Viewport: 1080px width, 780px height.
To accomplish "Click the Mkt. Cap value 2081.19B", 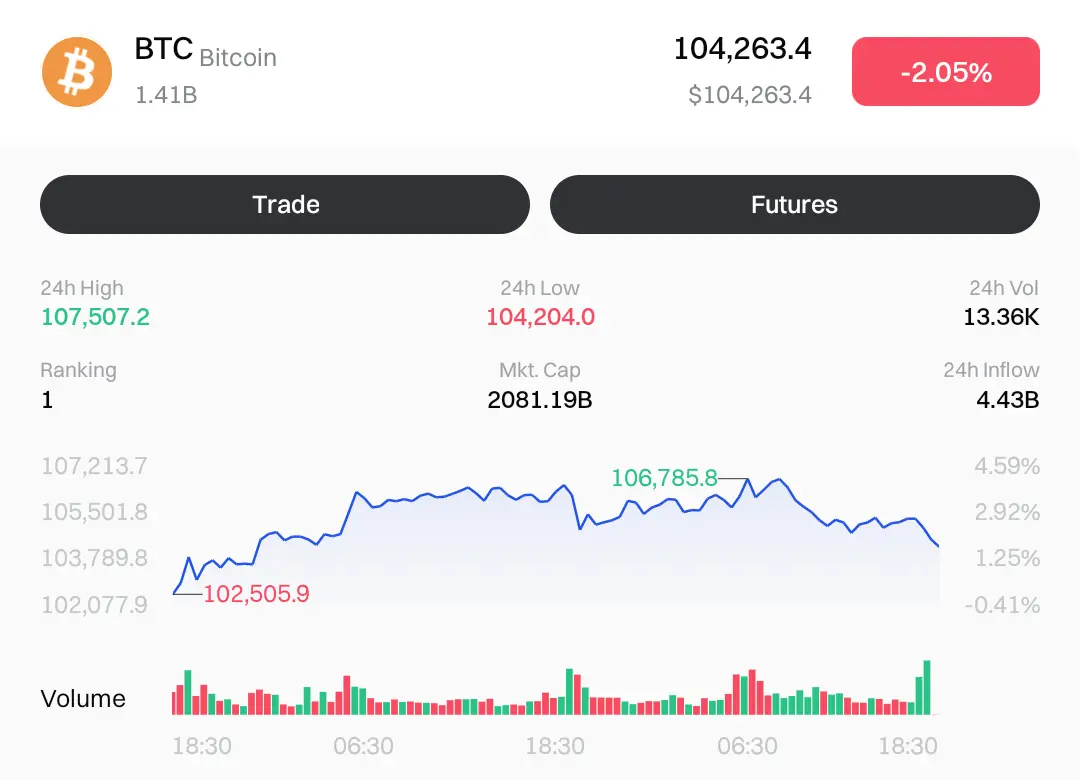I will [x=540, y=400].
